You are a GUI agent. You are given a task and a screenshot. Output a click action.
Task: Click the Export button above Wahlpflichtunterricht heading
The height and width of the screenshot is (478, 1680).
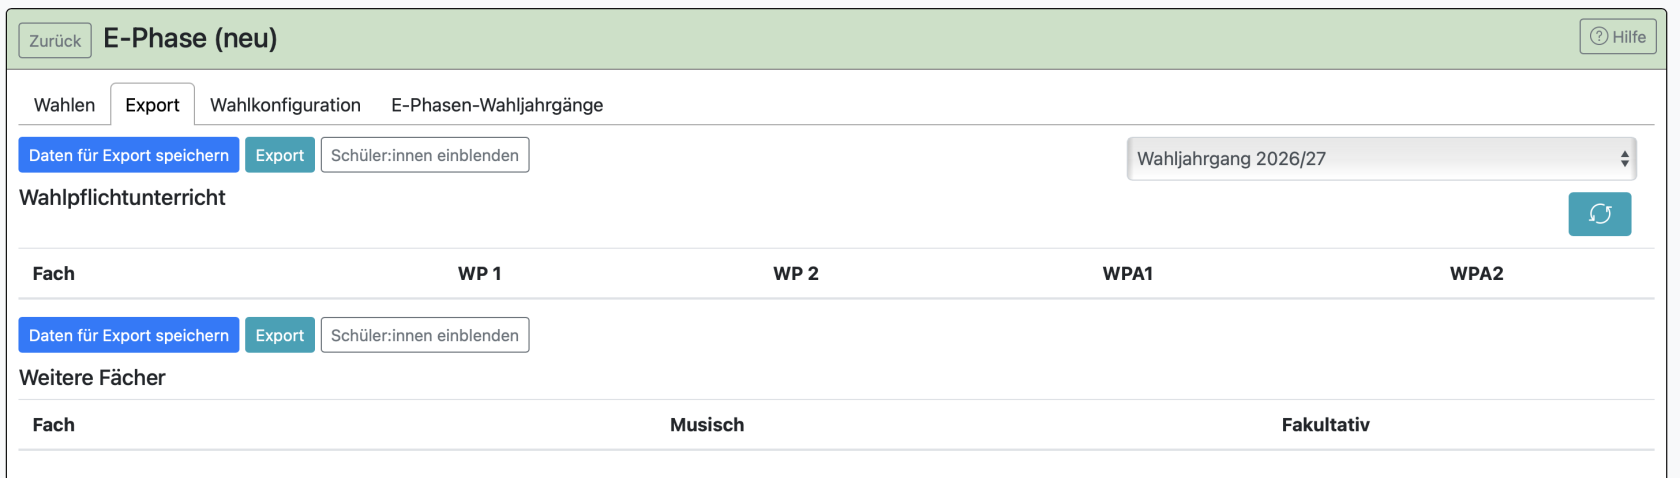280,155
